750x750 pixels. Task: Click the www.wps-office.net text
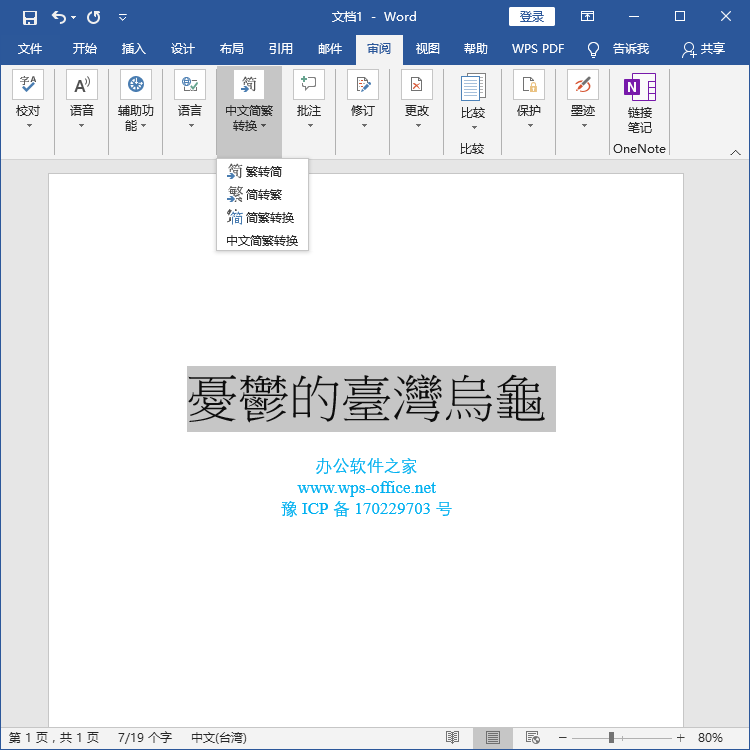[366, 487]
